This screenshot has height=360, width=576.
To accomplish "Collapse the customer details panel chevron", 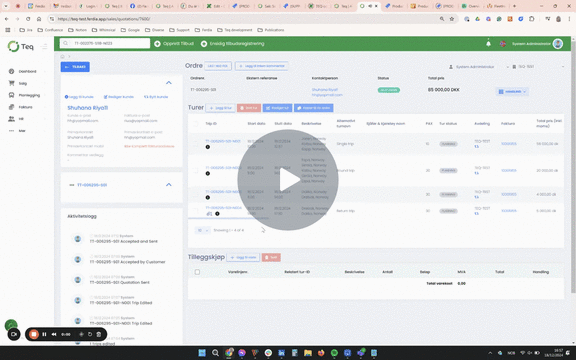I will [x=169, y=83].
